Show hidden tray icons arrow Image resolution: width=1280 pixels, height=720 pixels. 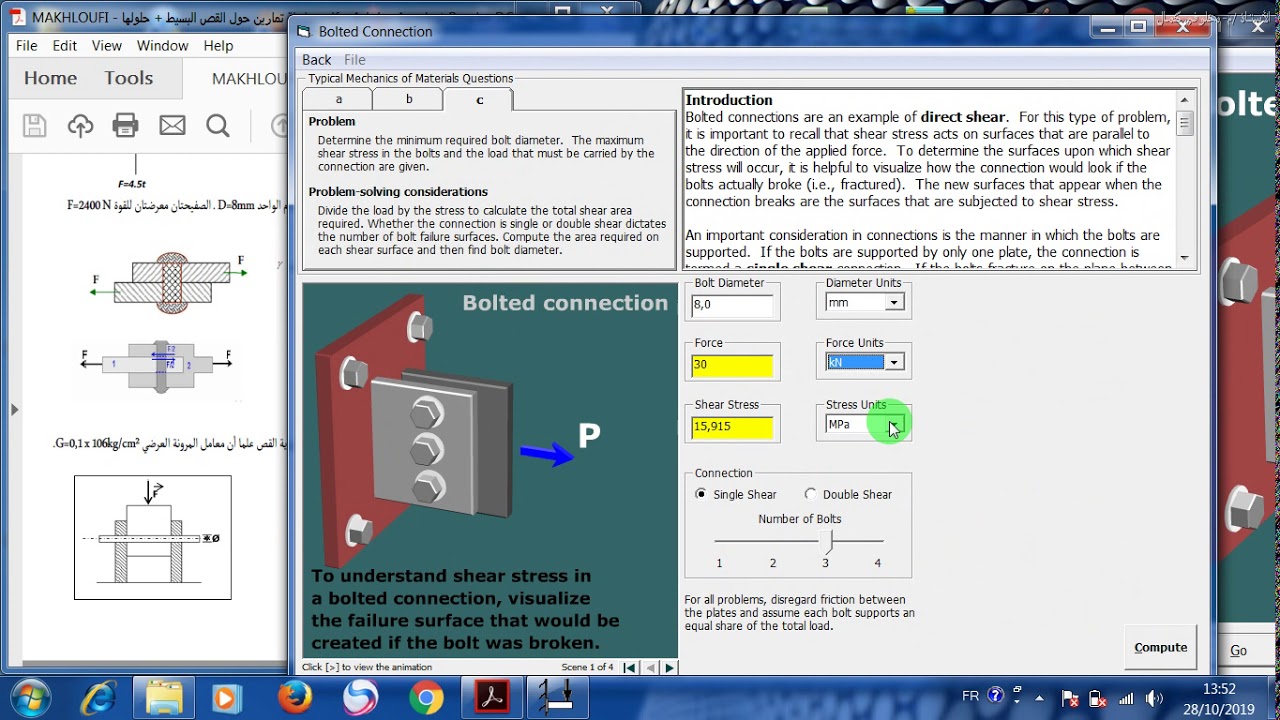[1040, 697]
